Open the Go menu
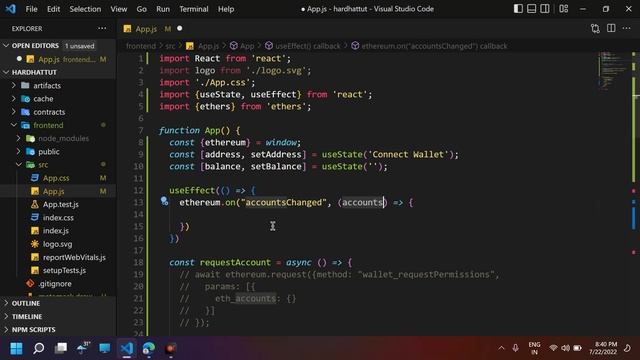The image size is (640, 360). (x=141, y=9)
